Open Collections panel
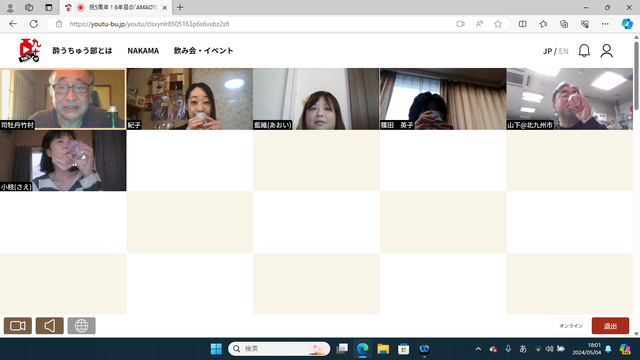Image resolution: width=640 pixels, height=360 pixels. [x=564, y=24]
